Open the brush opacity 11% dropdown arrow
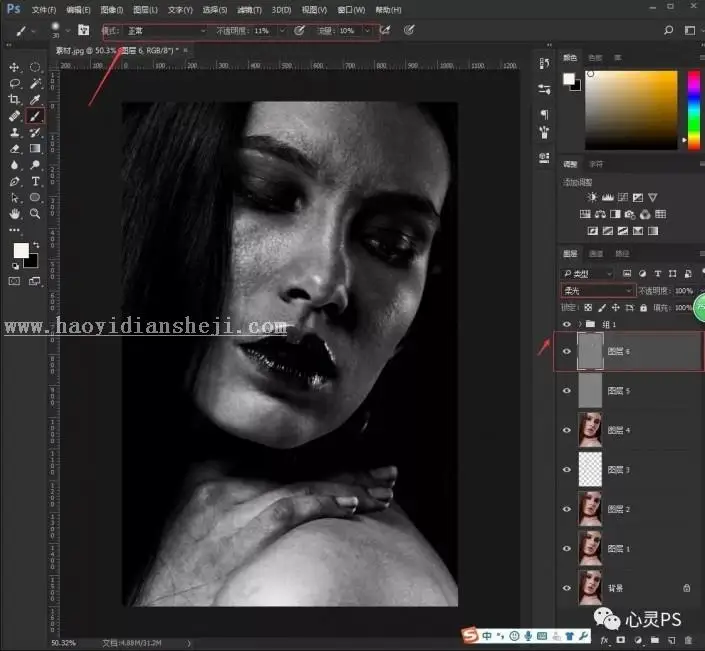The width and height of the screenshot is (705, 651). coord(282,31)
